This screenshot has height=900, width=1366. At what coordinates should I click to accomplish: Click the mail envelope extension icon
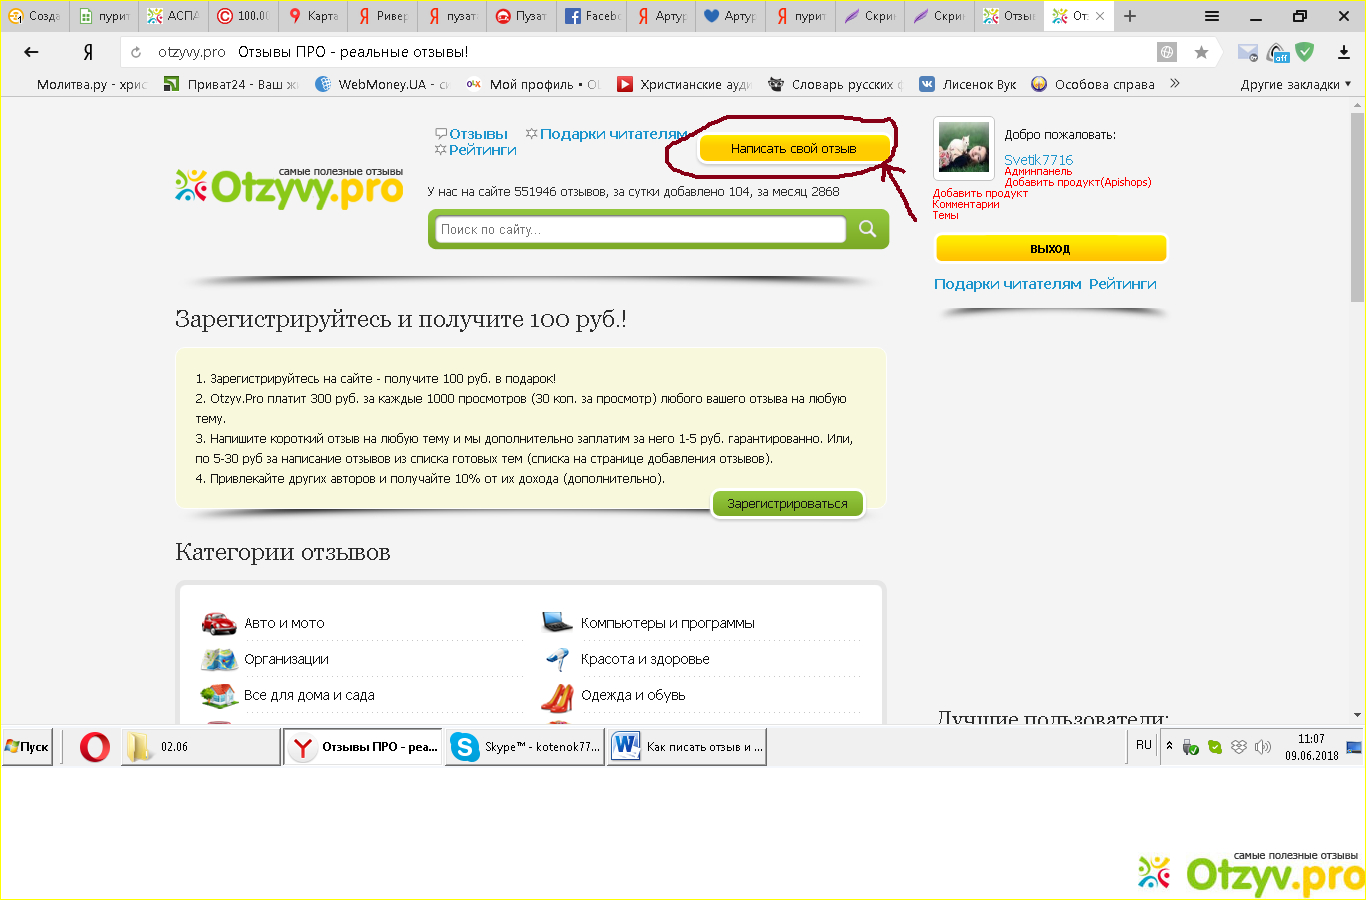coord(1247,52)
